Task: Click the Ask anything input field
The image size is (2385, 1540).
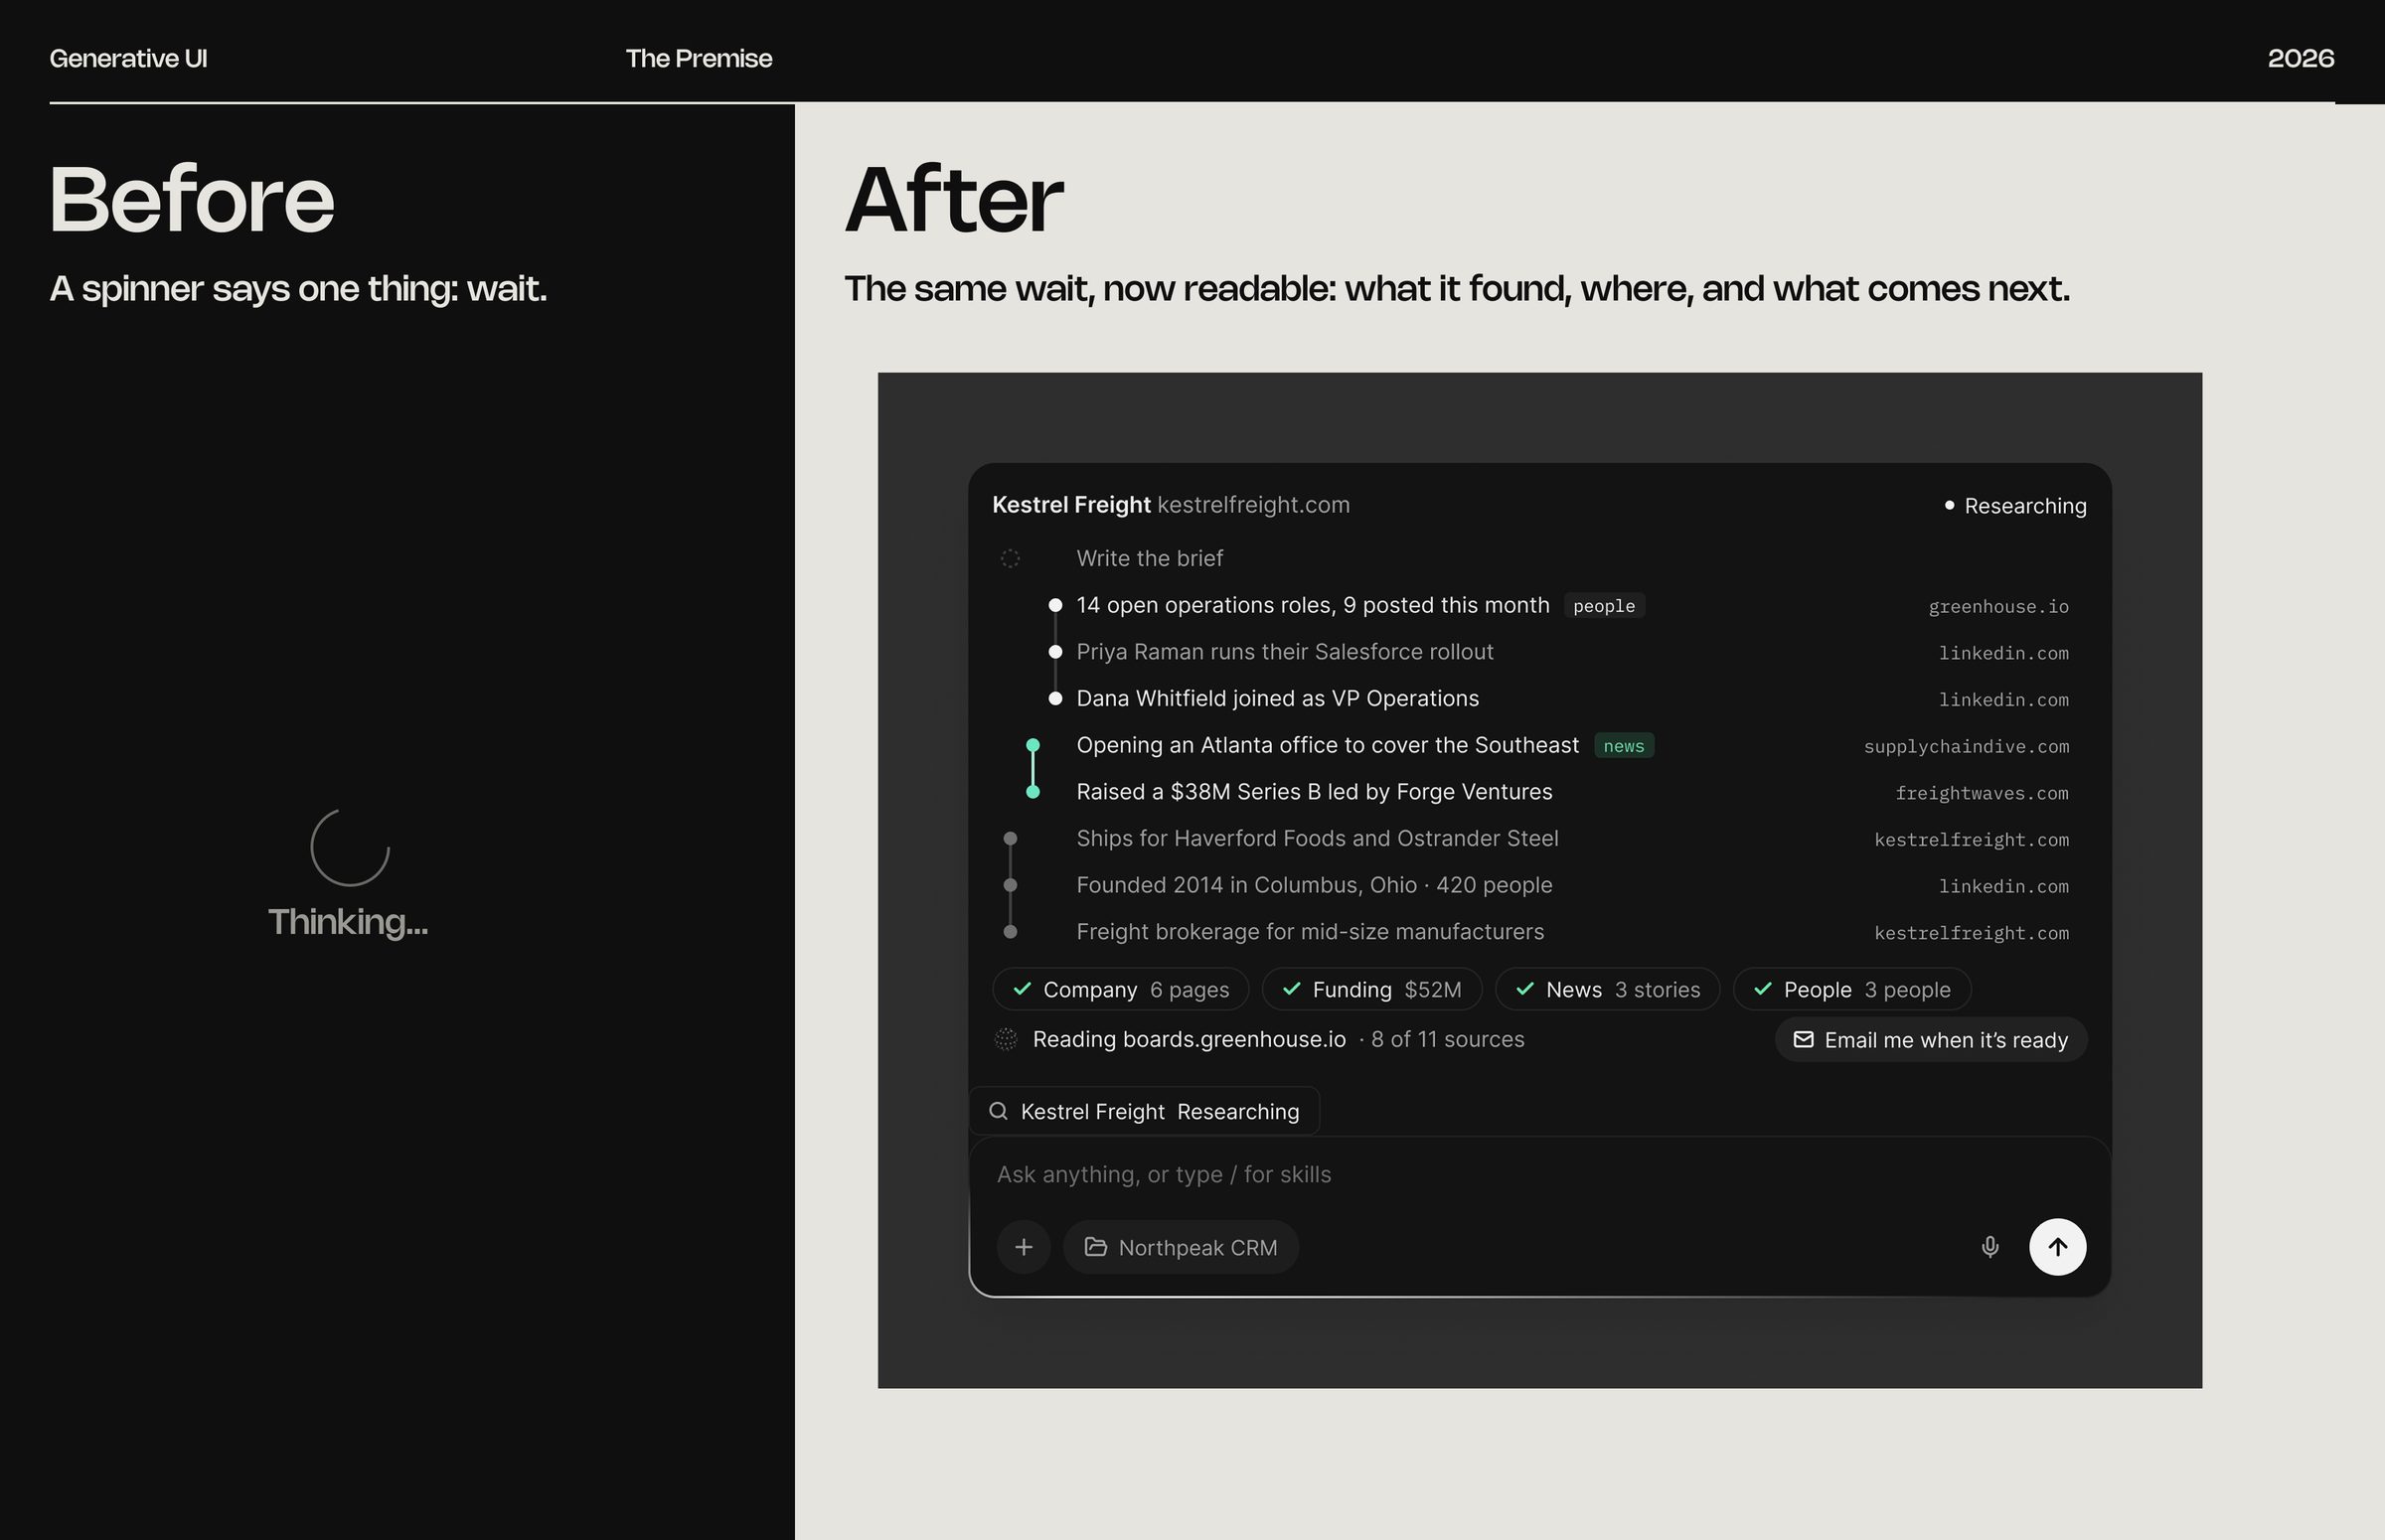Action: pyautogui.click(x=1540, y=1174)
